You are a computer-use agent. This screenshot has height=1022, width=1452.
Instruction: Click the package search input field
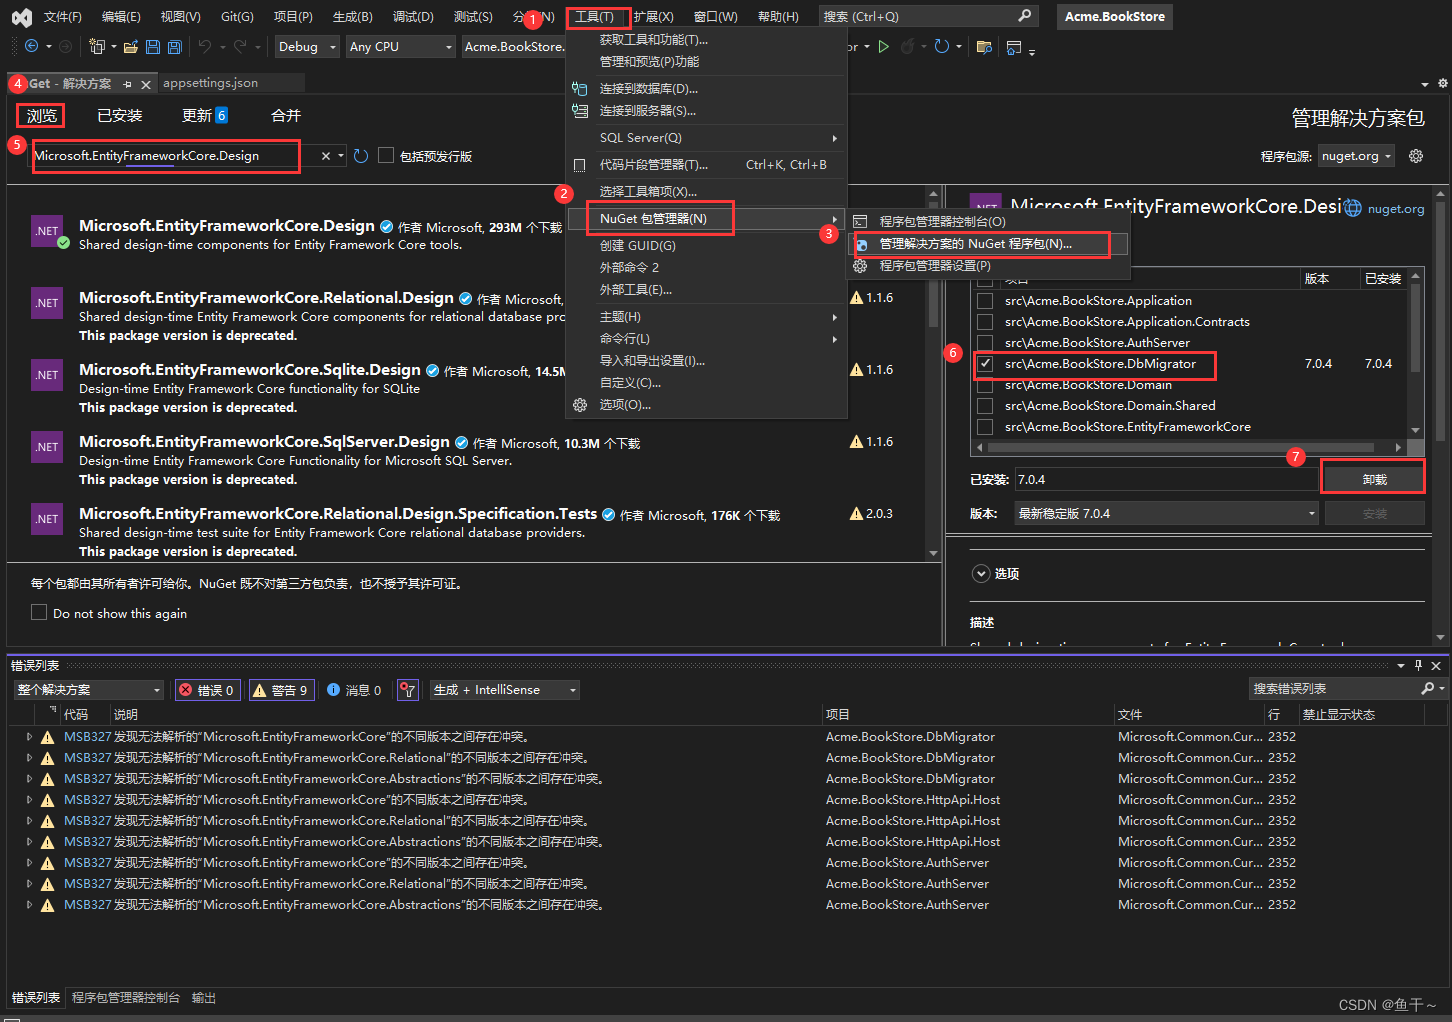click(x=174, y=156)
